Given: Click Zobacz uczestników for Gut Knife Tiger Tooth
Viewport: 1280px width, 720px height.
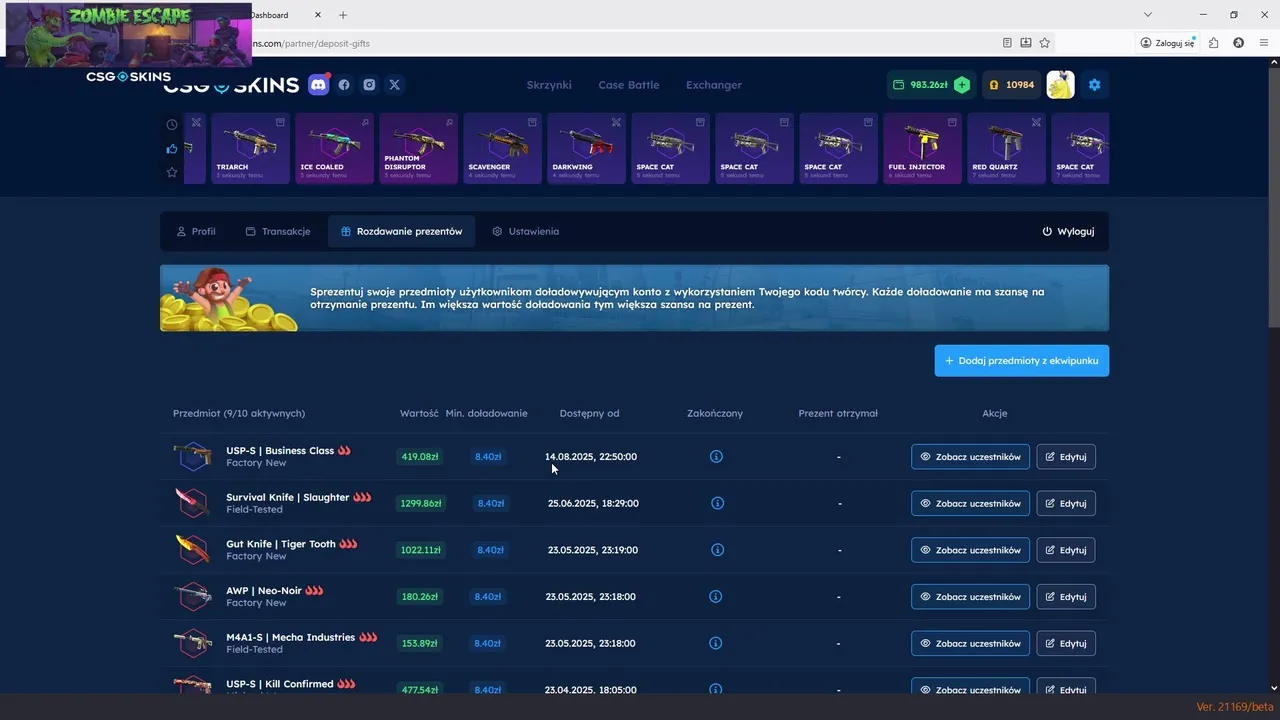Looking at the screenshot, I should 970,550.
